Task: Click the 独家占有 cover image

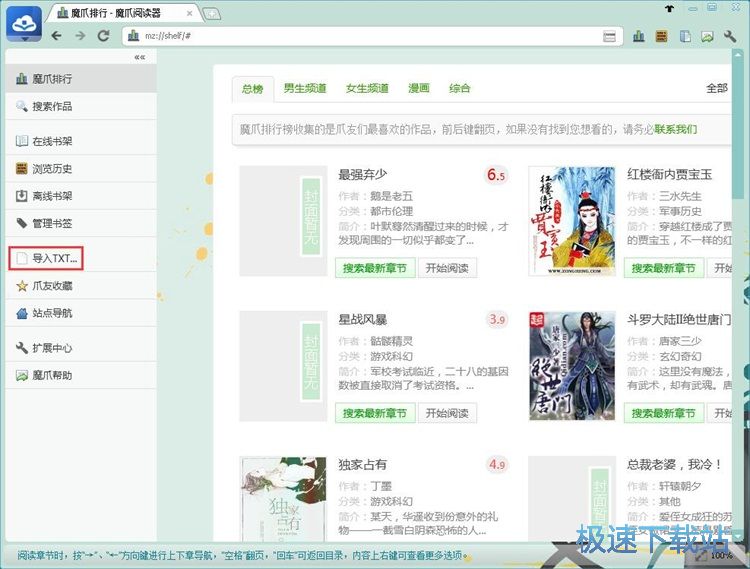Action: coord(284,499)
